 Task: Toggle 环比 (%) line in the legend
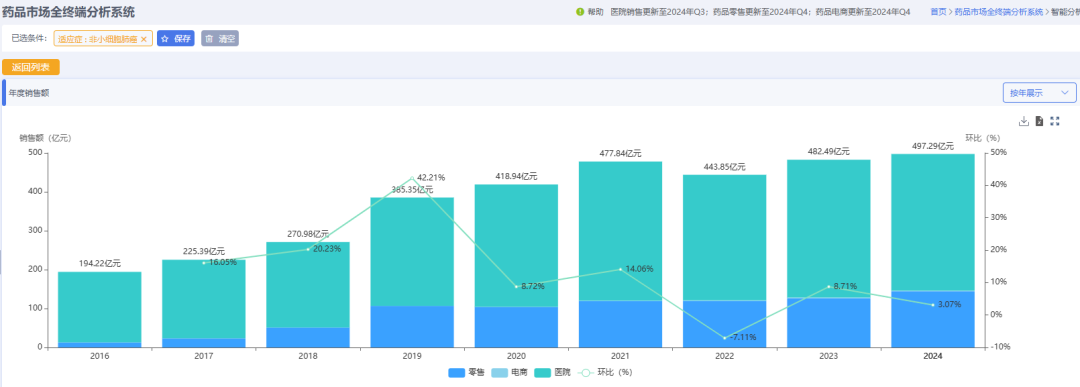coord(604,373)
